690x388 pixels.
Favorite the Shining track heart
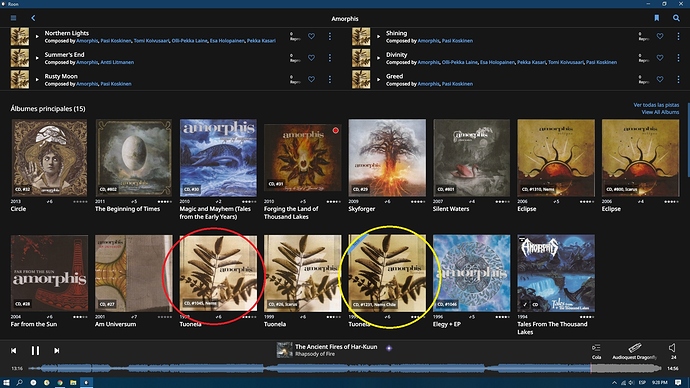[x=660, y=36]
